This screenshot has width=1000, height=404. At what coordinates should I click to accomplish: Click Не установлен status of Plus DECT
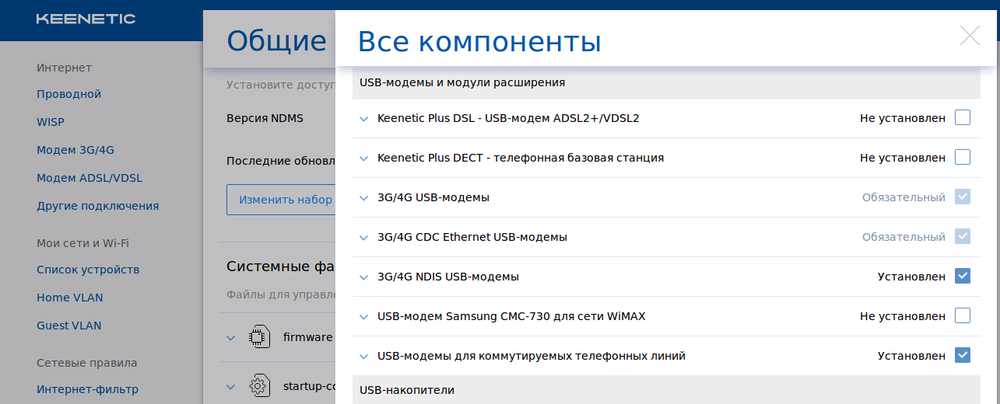902,158
